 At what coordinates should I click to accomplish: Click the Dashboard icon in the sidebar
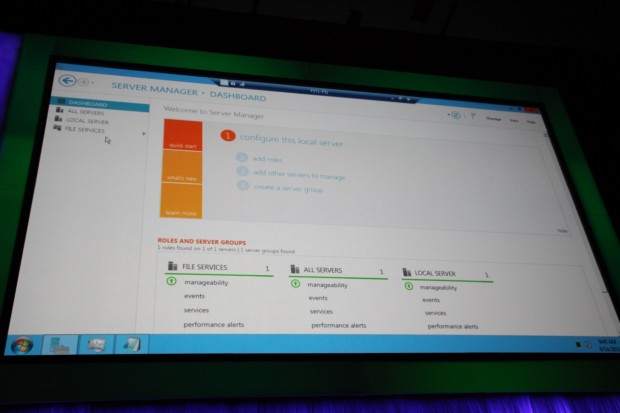tap(61, 102)
